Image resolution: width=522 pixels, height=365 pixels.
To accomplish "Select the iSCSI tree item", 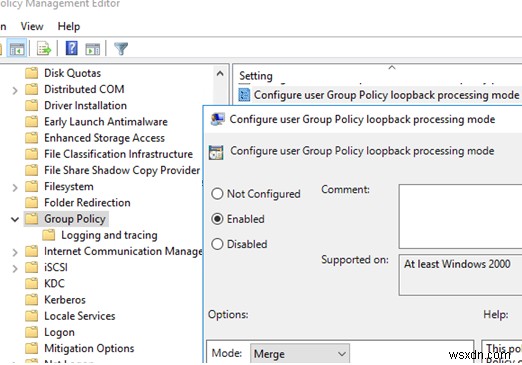I will coord(56,267).
